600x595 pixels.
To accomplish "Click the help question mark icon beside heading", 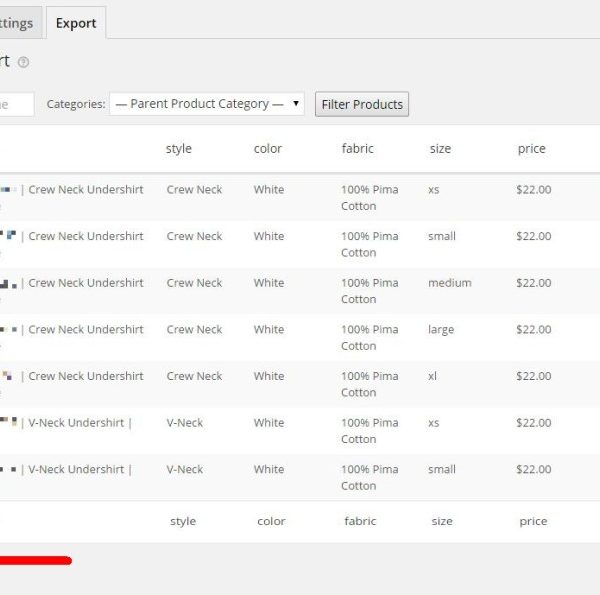I will tap(23, 62).
